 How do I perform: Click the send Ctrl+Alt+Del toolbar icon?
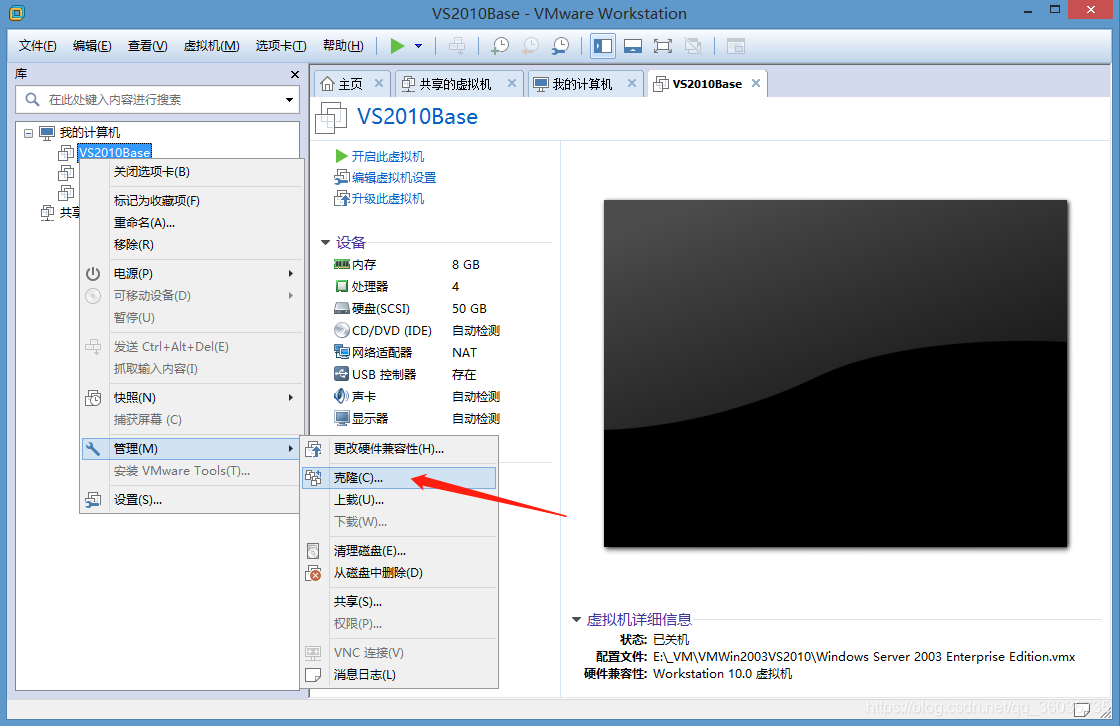[x=457, y=46]
